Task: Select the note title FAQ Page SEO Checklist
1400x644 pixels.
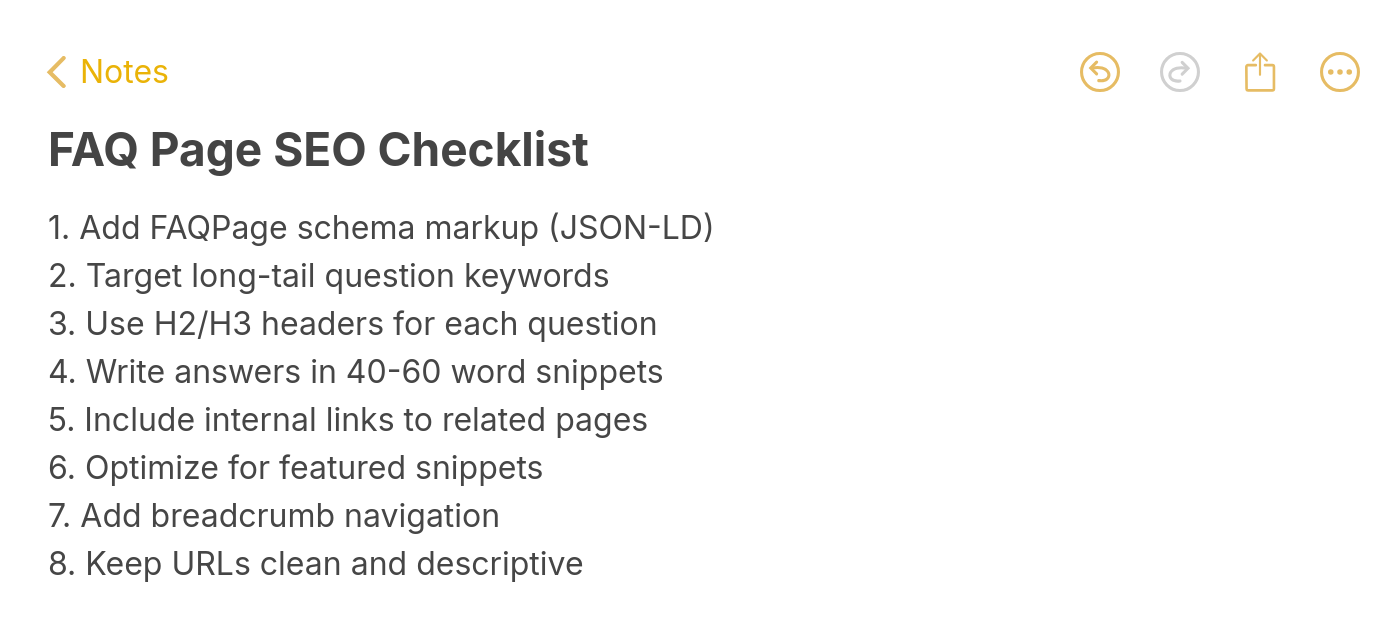Action: (318, 149)
